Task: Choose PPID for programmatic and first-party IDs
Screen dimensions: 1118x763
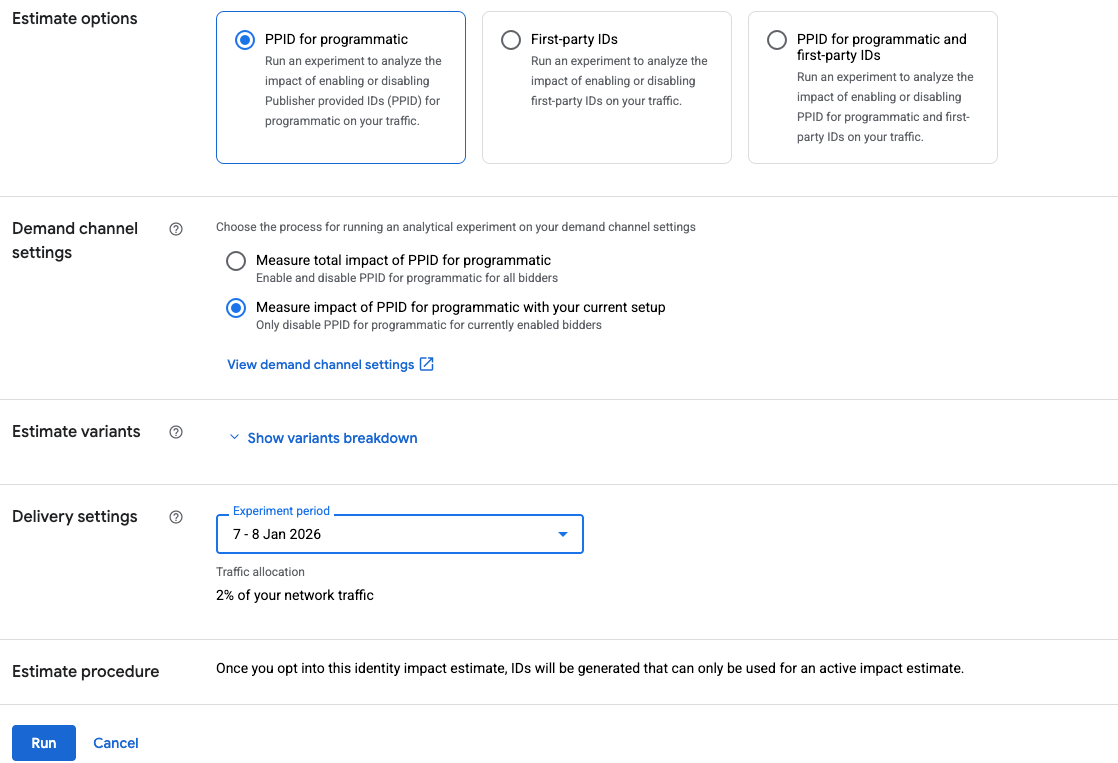Action: click(776, 40)
